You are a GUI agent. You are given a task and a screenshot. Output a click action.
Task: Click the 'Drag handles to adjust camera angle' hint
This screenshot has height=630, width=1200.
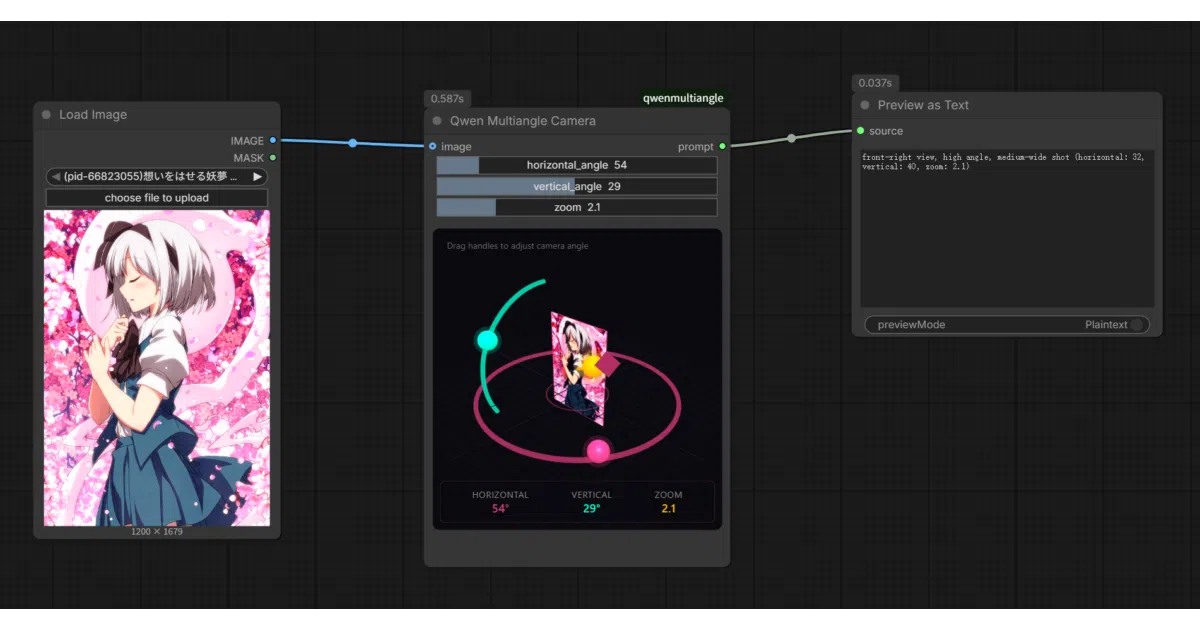click(517, 246)
